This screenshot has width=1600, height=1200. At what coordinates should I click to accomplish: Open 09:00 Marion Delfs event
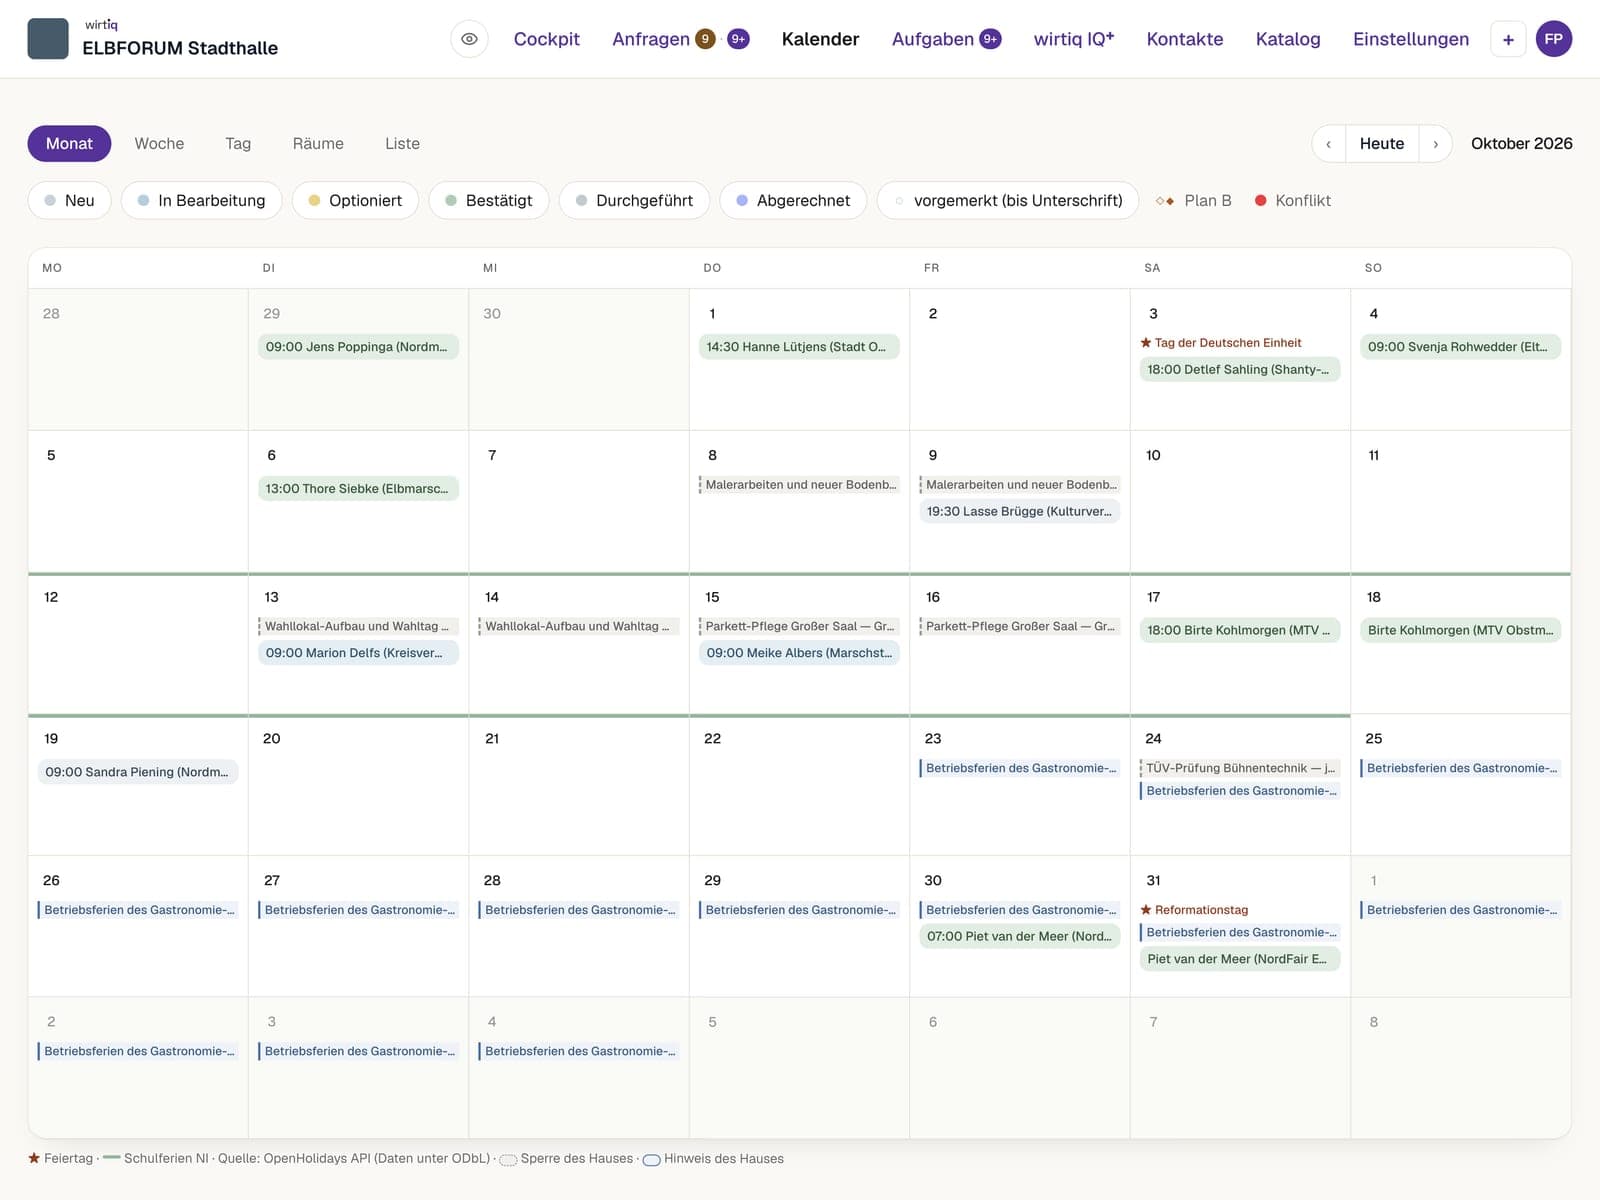click(358, 652)
